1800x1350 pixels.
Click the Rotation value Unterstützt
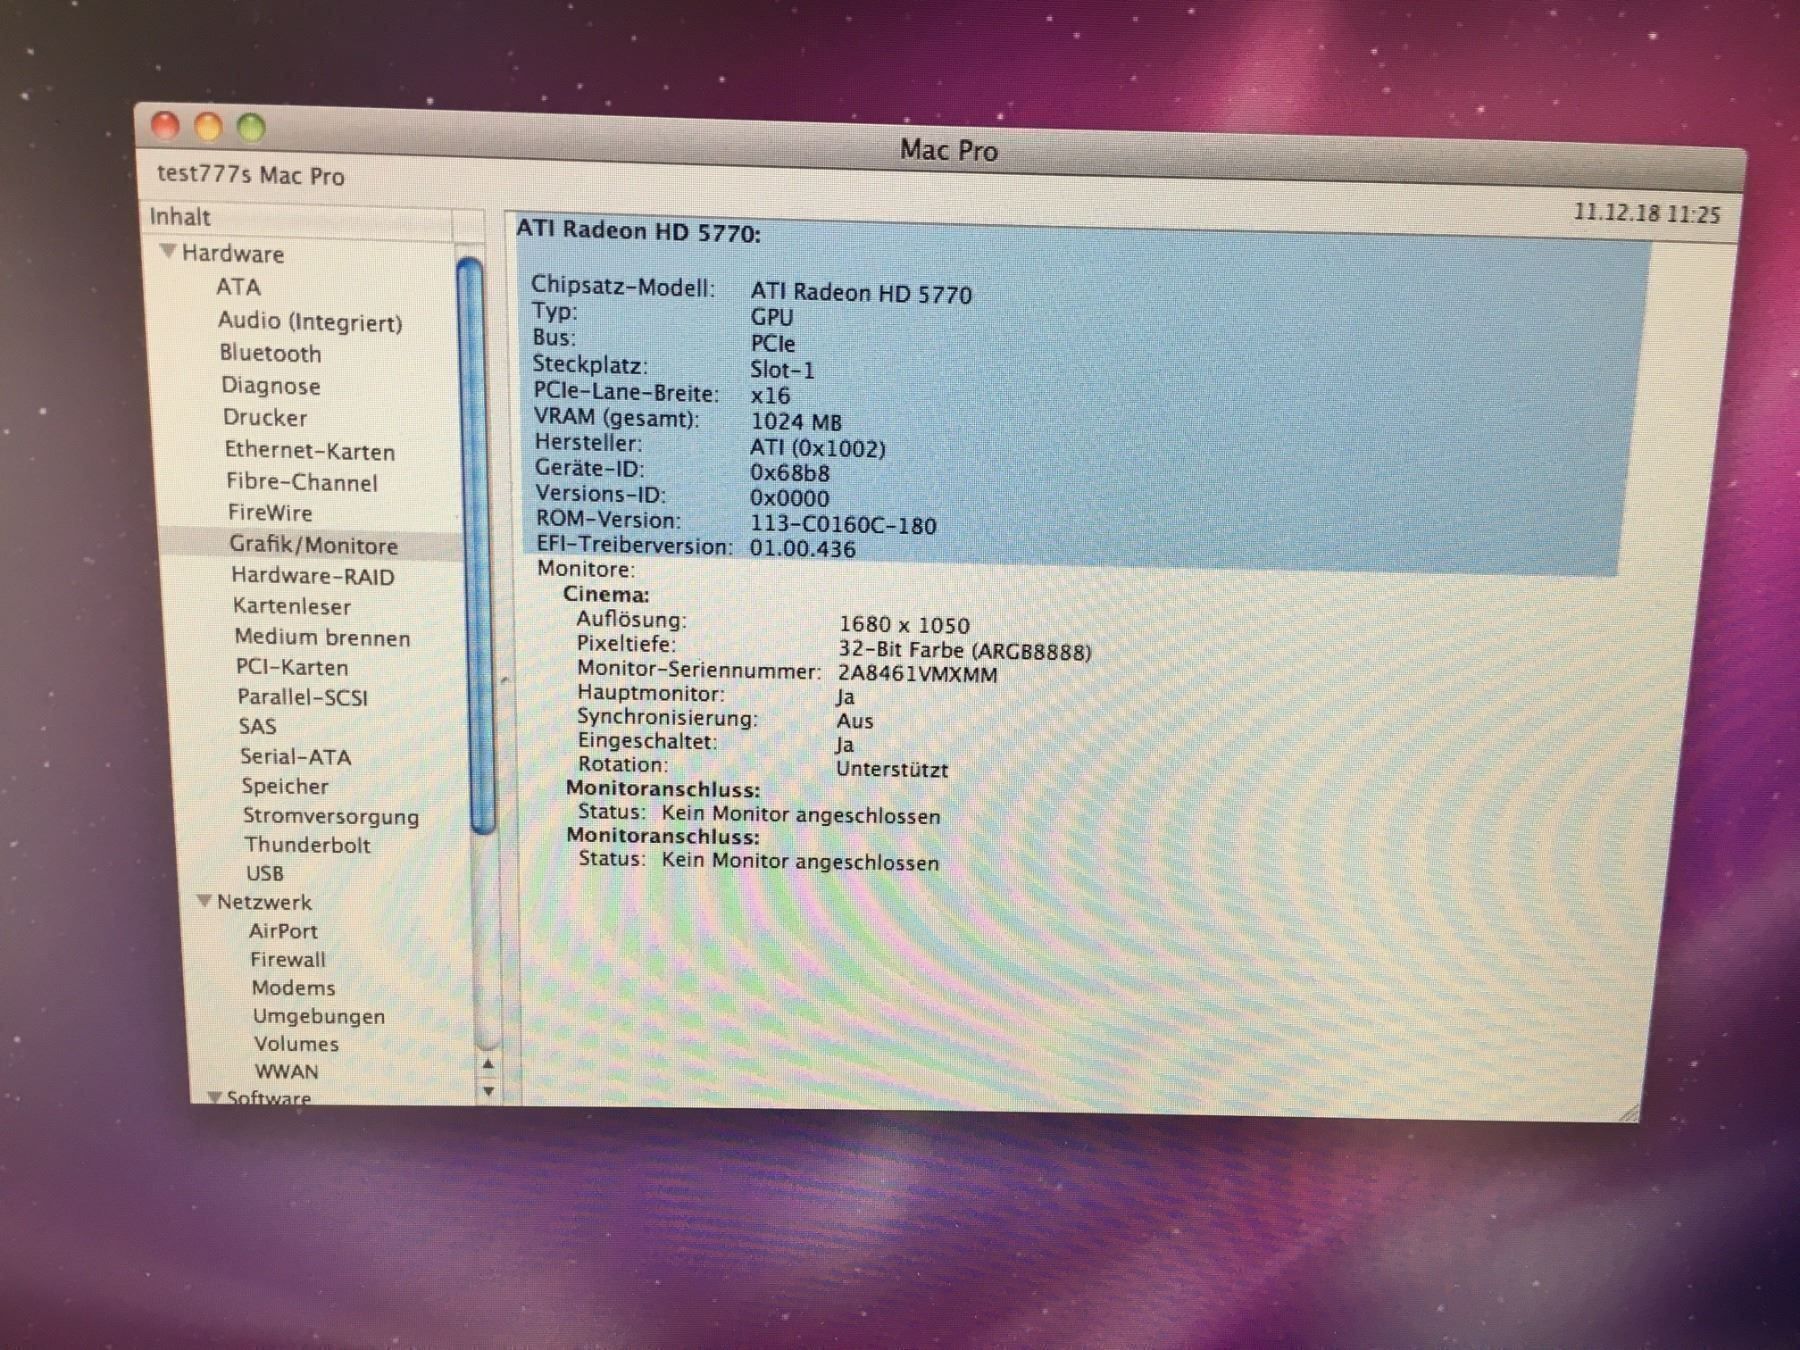892,769
